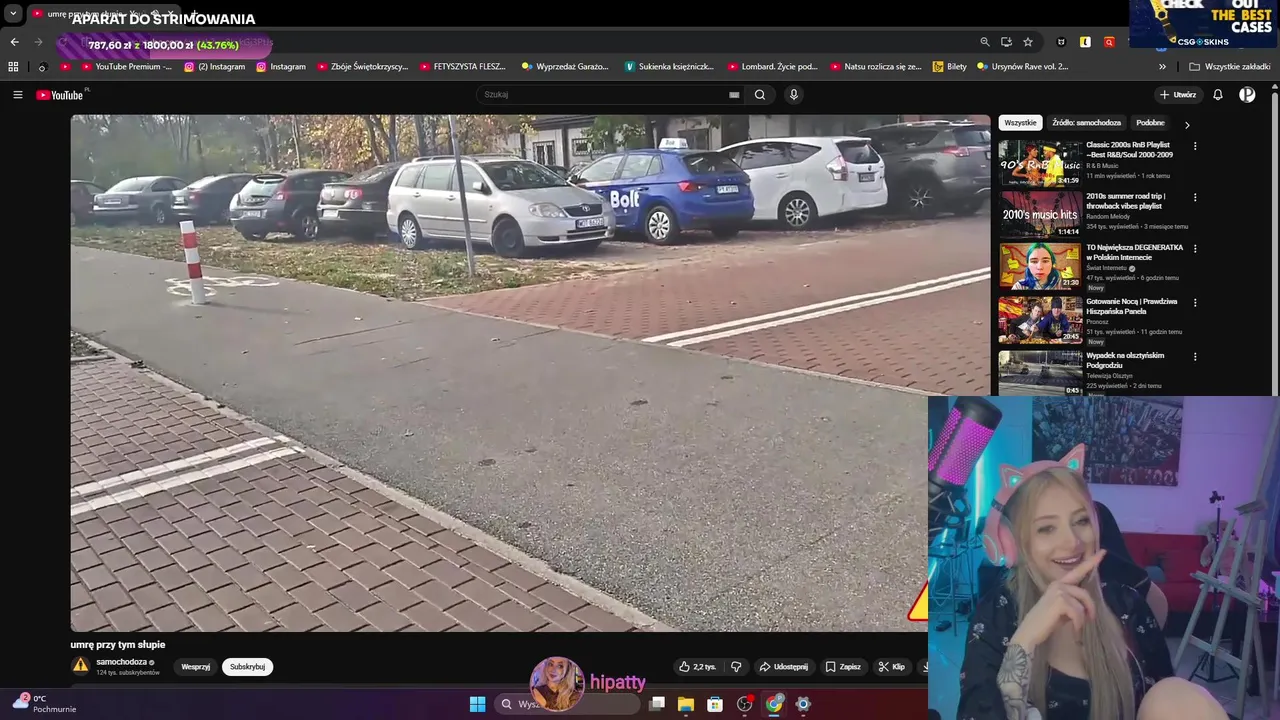This screenshot has width=1280, height=720.
Task: Click the video title umrę przy tym słupie
Action: [118, 645]
